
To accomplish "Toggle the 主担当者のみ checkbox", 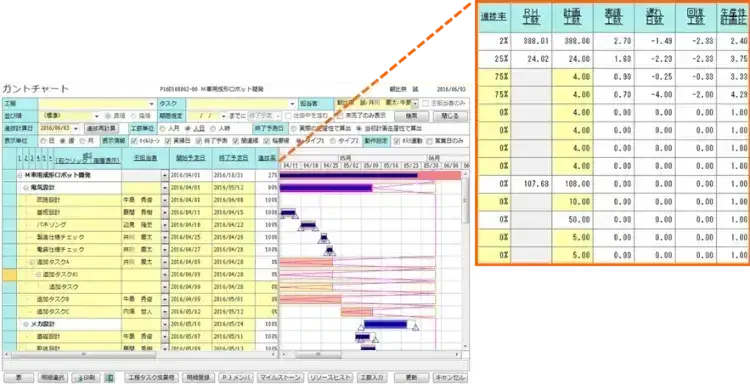I will (x=425, y=103).
